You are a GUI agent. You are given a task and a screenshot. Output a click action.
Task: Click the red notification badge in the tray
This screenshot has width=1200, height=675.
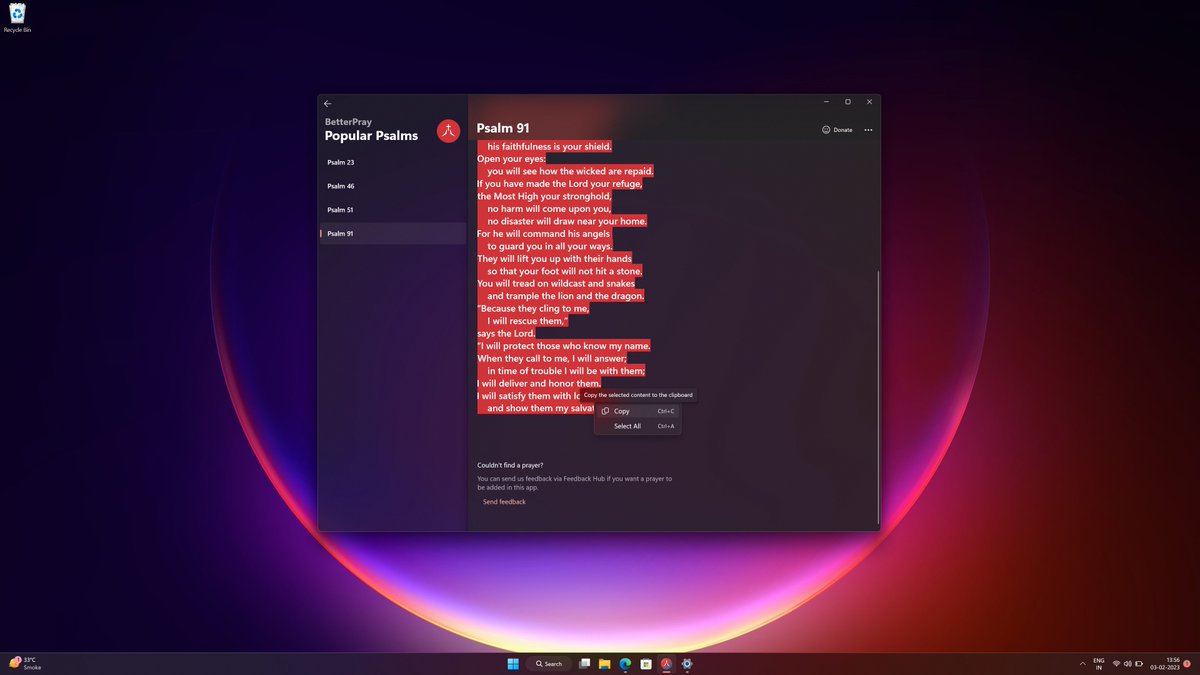pyautogui.click(x=1187, y=663)
